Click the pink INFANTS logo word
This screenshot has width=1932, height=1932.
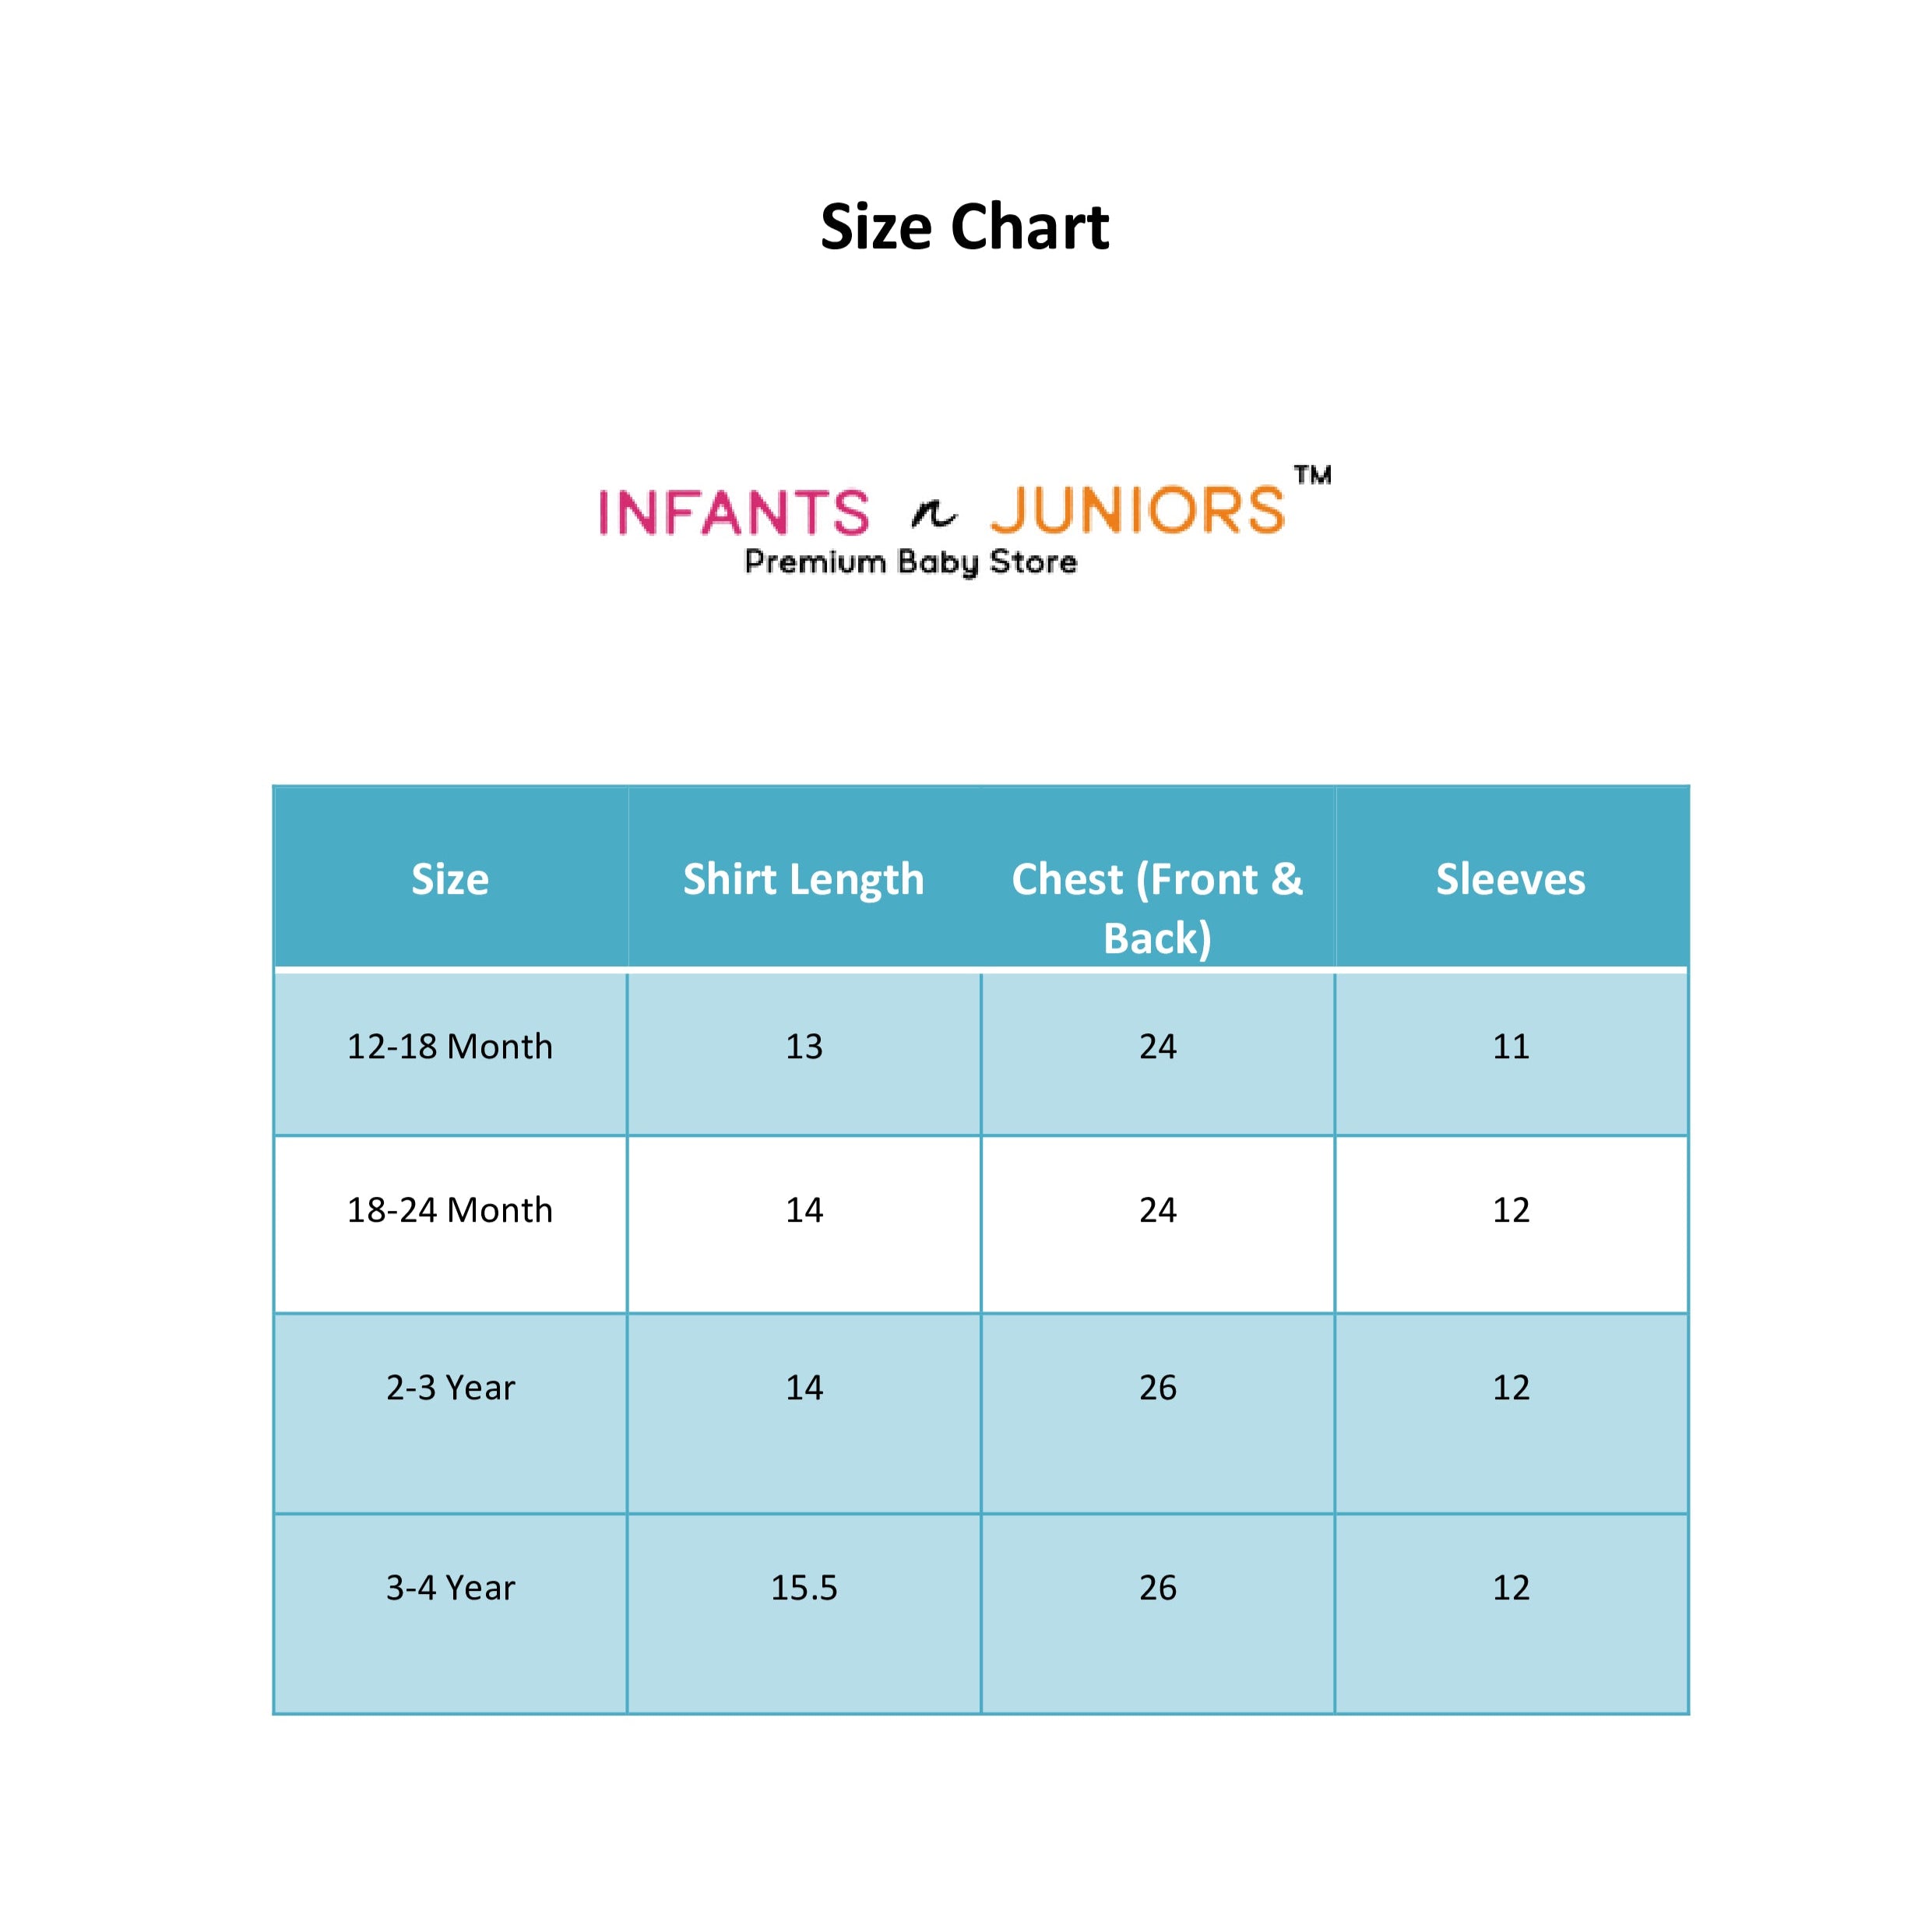[734, 512]
